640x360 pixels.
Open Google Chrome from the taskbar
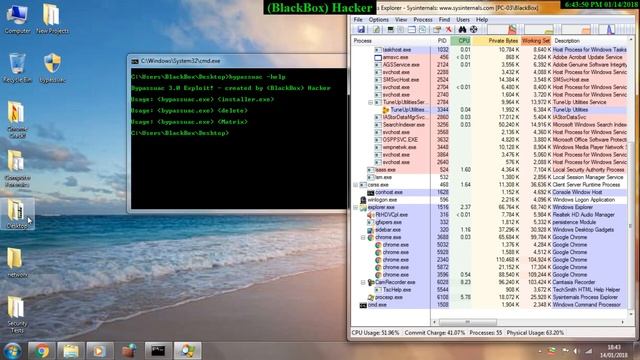41,351
